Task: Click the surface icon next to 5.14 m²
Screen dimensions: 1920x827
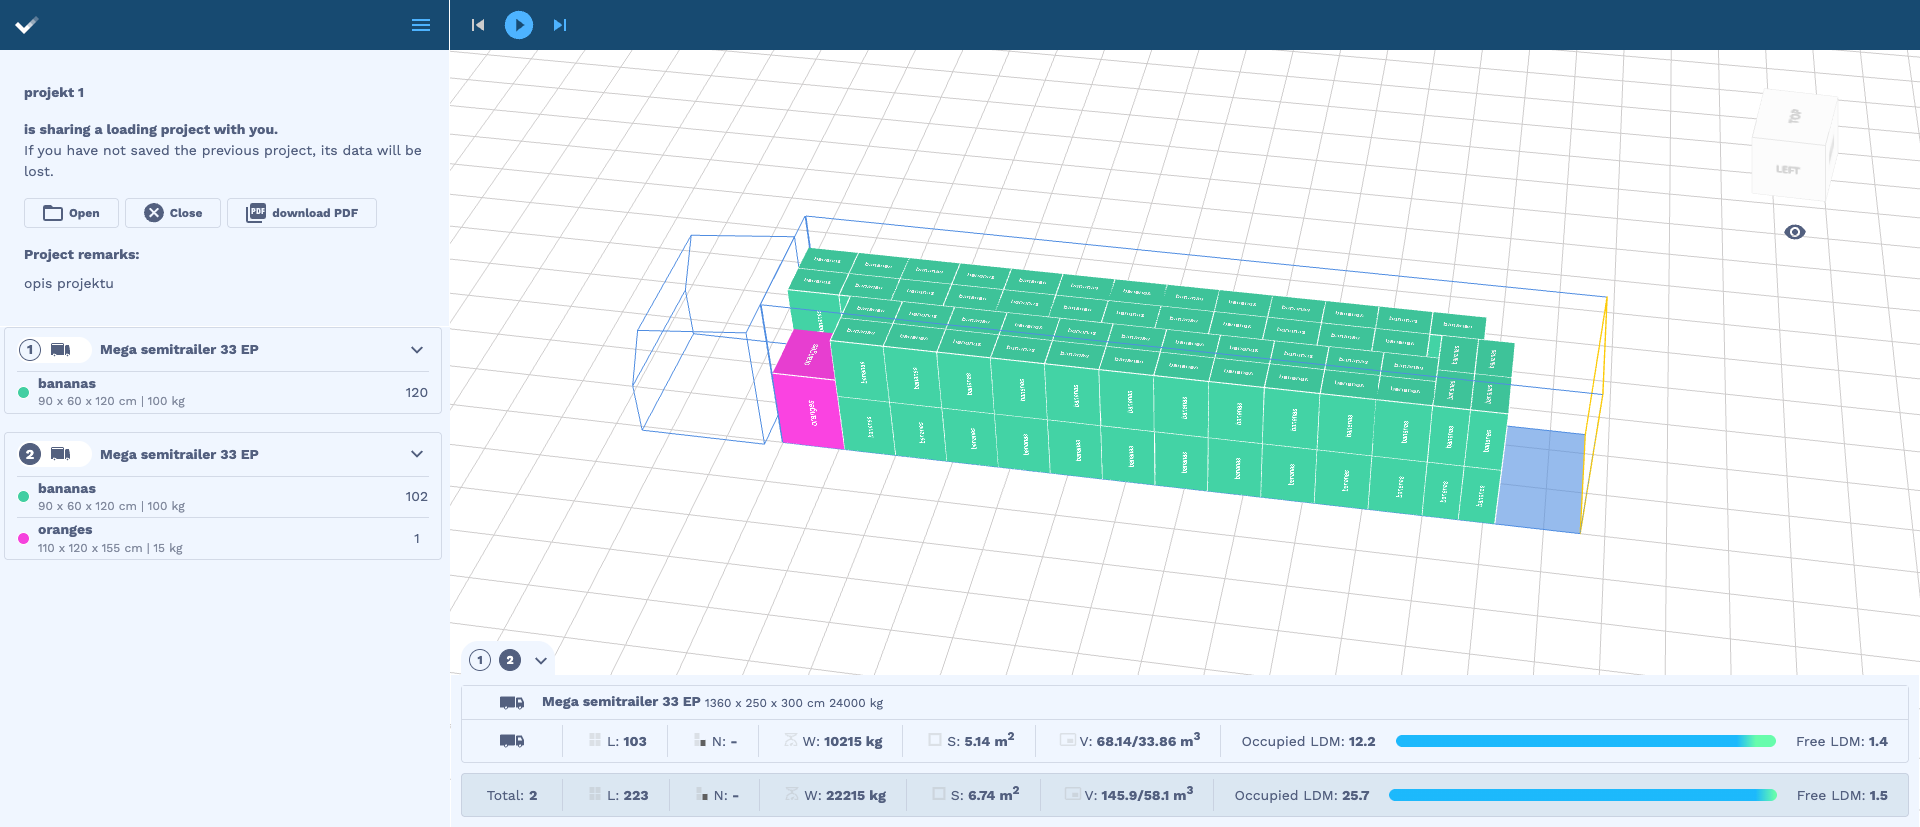Action: click(x=935, y=740)
